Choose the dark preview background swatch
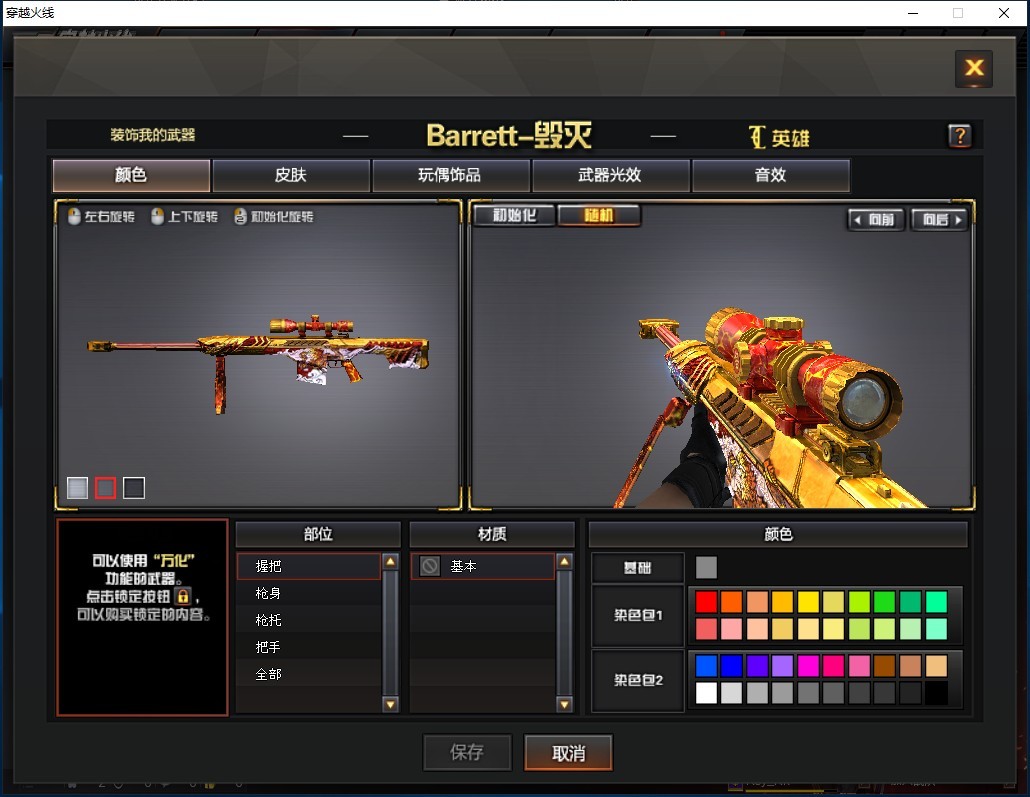The image size is (1030, 797). click(x=134, y=488)
